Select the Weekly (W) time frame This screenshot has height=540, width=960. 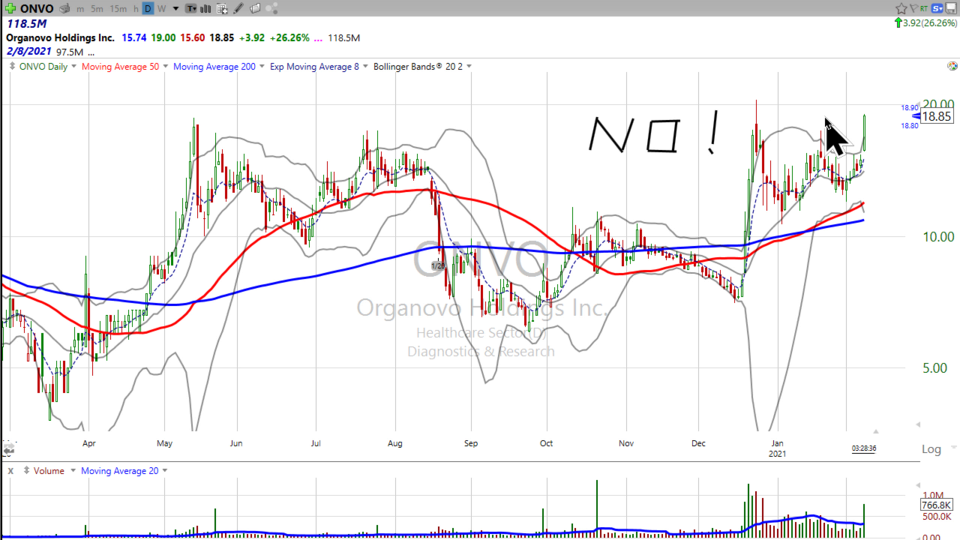162,9
